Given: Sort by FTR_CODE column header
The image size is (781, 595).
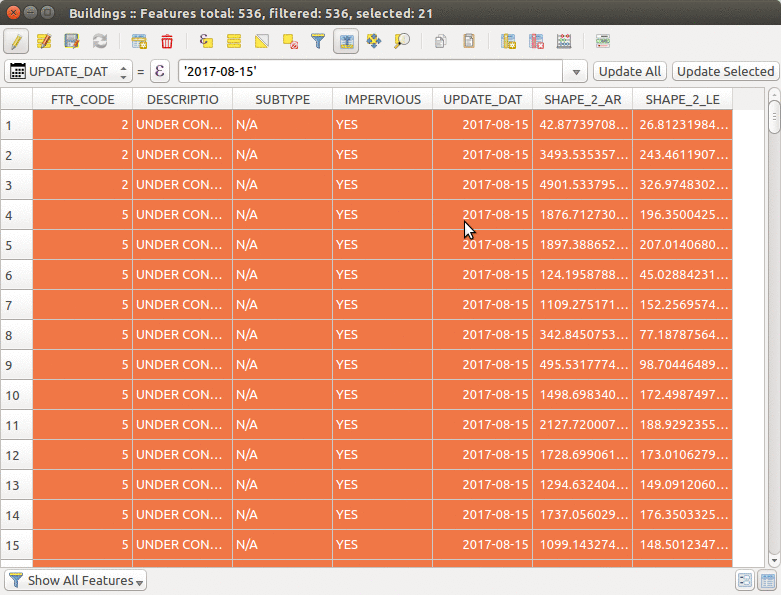Looking at the screenshot, I should [83, 99].
